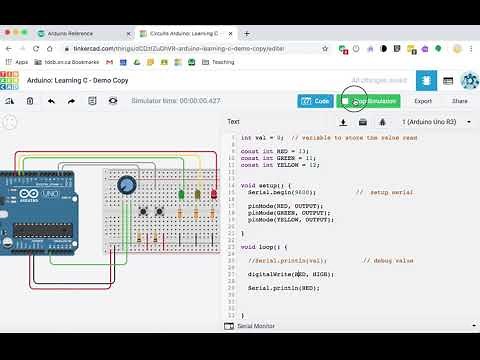Click the project title Arduino: Learning C
The width and height of the screenshot is (480, 360).
tap(77, 80)
